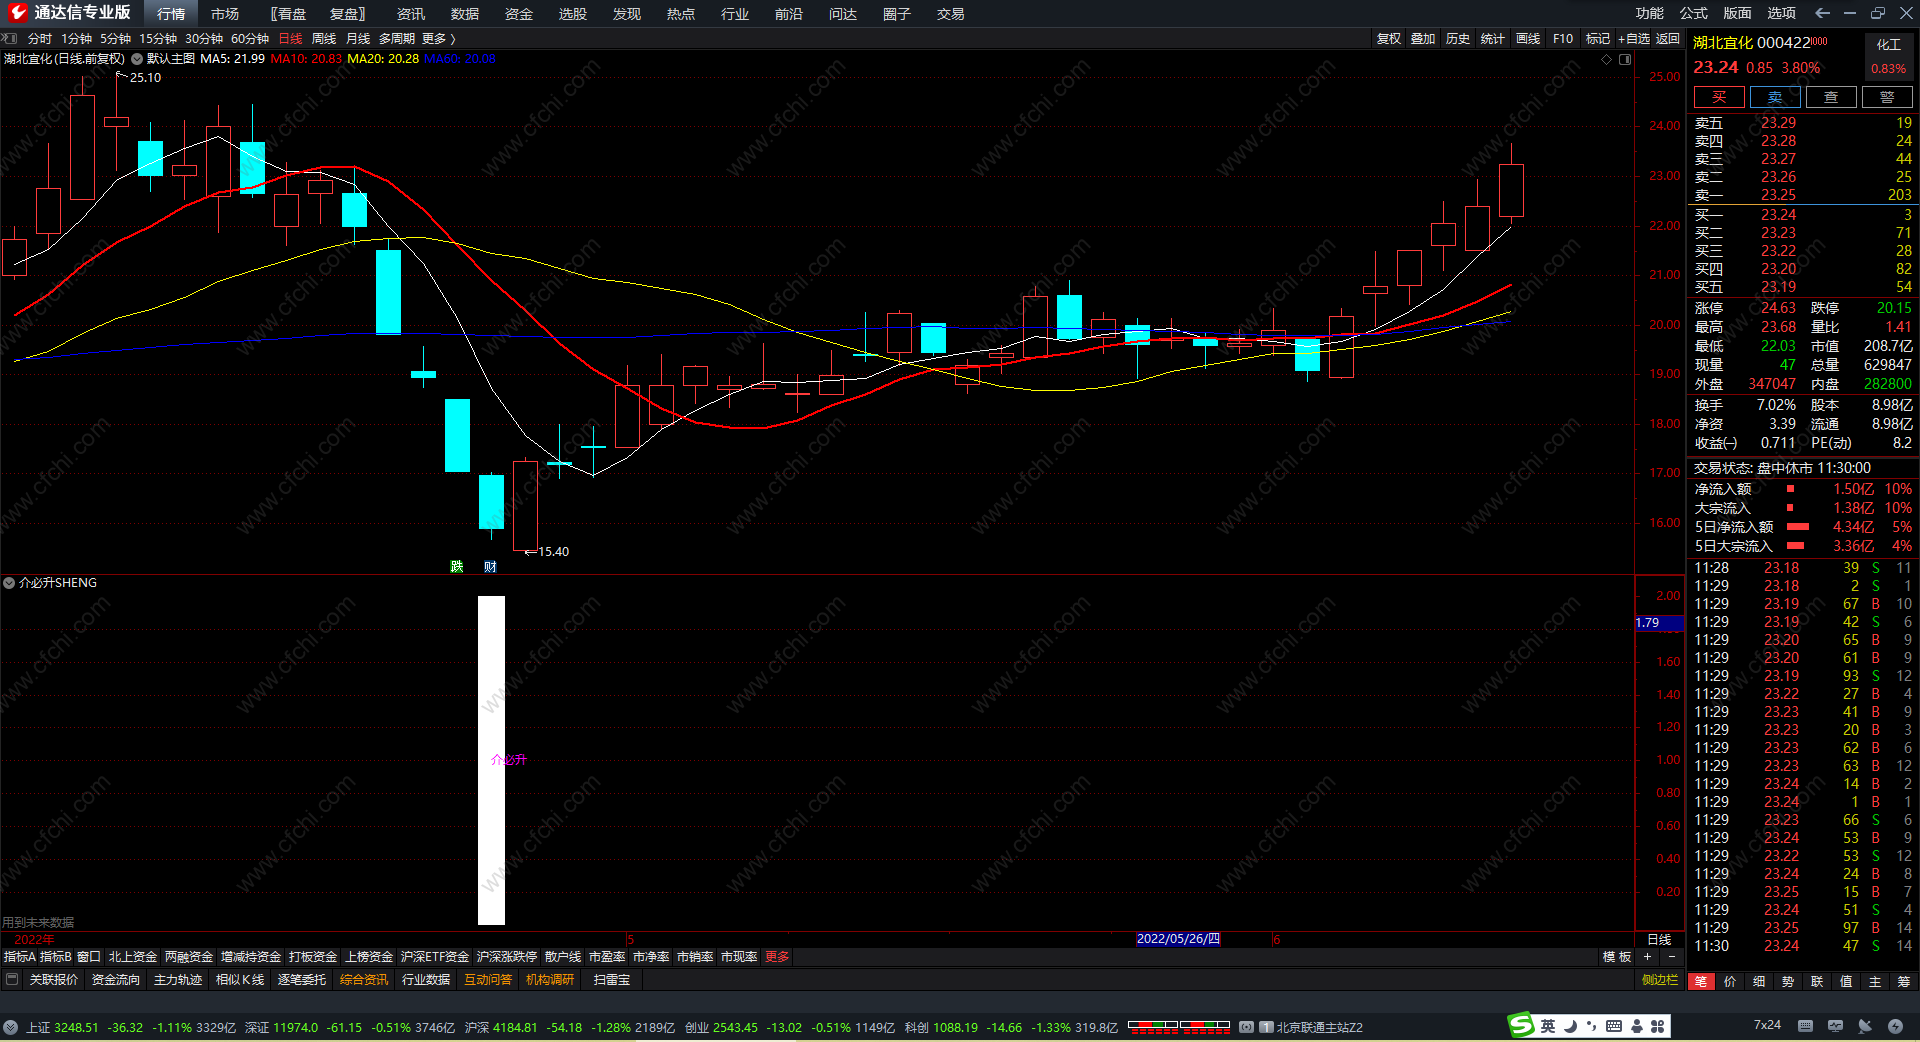The height and width of the screenshot is (1042, 1920).
Task: Click the plus icon next to 模板
Action: pos(1648,957)
